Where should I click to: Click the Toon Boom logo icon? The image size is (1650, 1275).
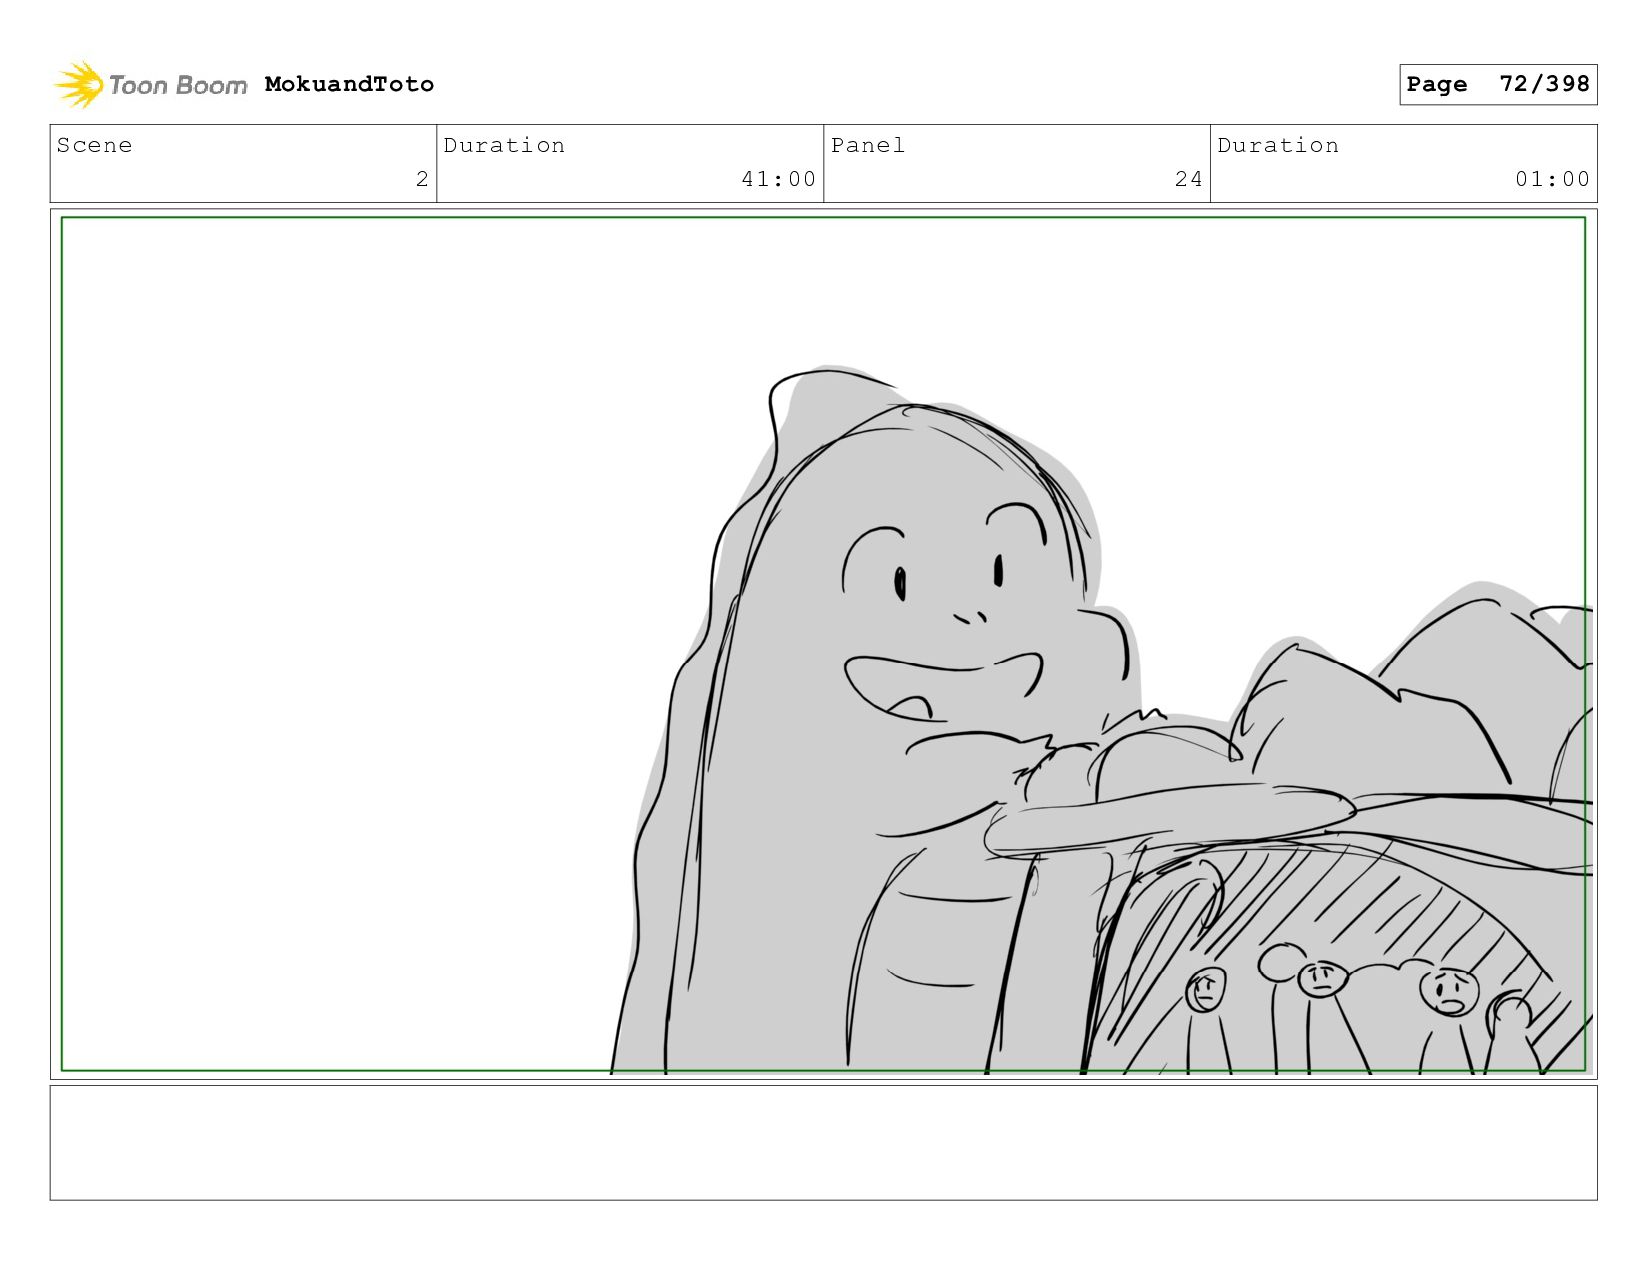(79, 85)
